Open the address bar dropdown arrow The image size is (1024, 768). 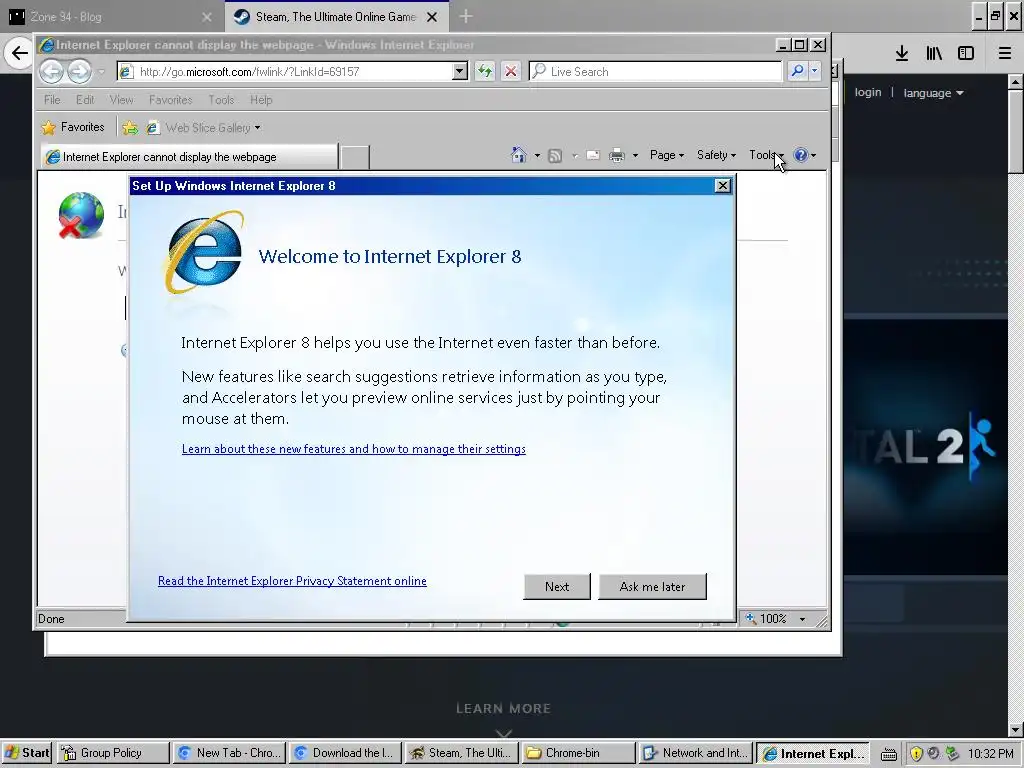[x=460, y=71]
